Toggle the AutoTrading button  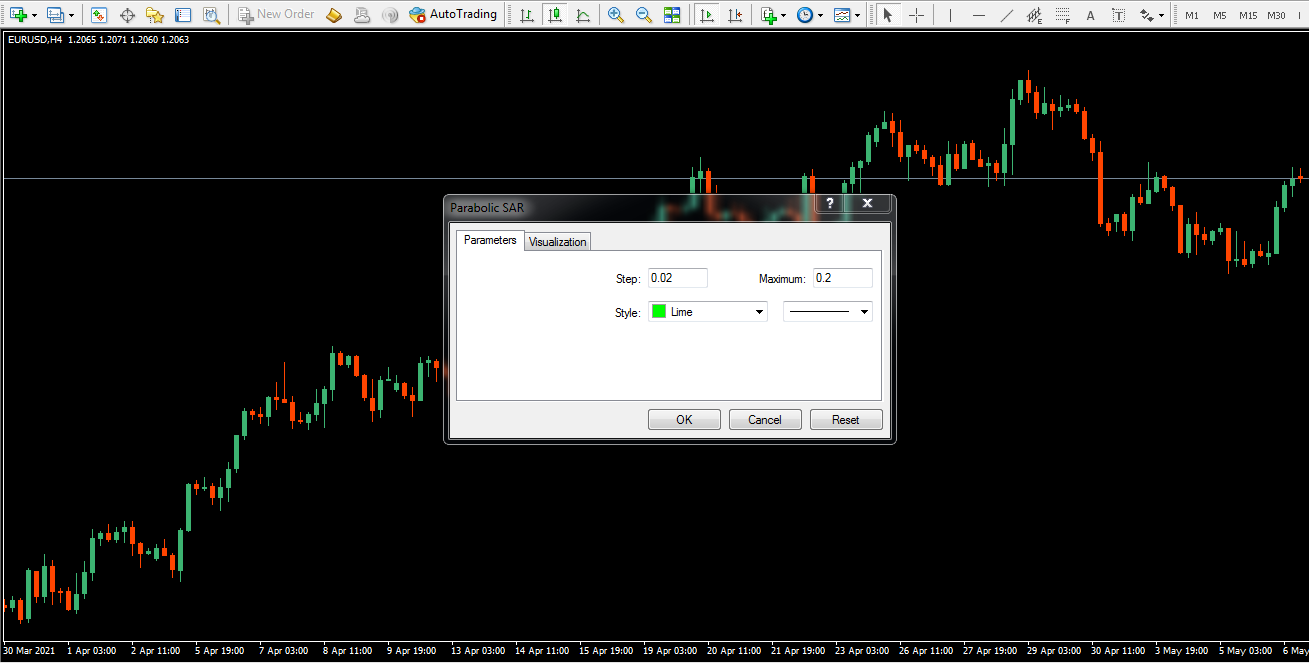(453, 15)
